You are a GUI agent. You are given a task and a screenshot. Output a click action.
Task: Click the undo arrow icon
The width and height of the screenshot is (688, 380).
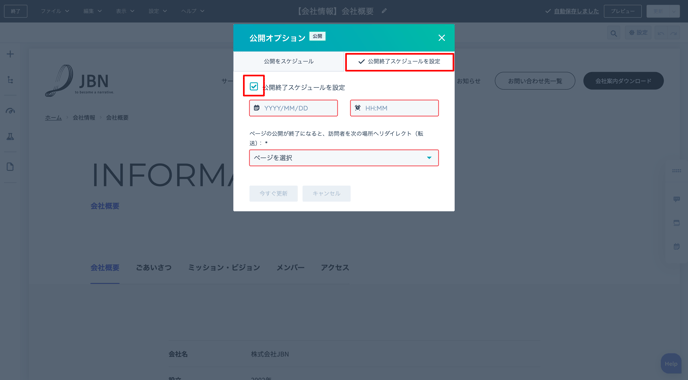[660, 33]
